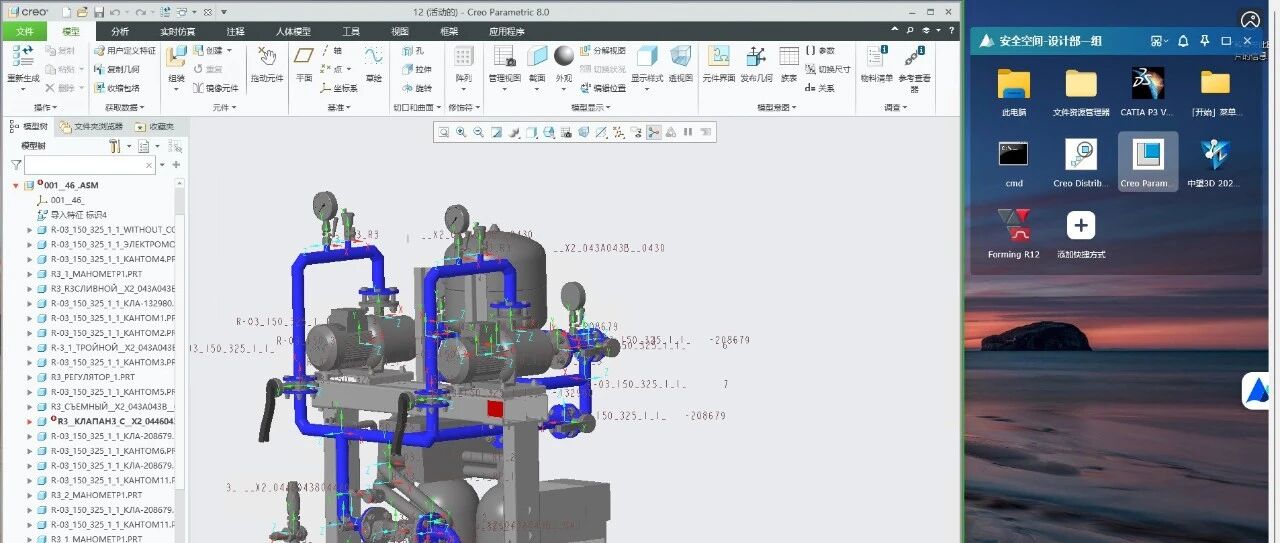Screen dimensions: 1280x543
Task: Create a datum 平面 (Plane)
Action: click(304, 63)
